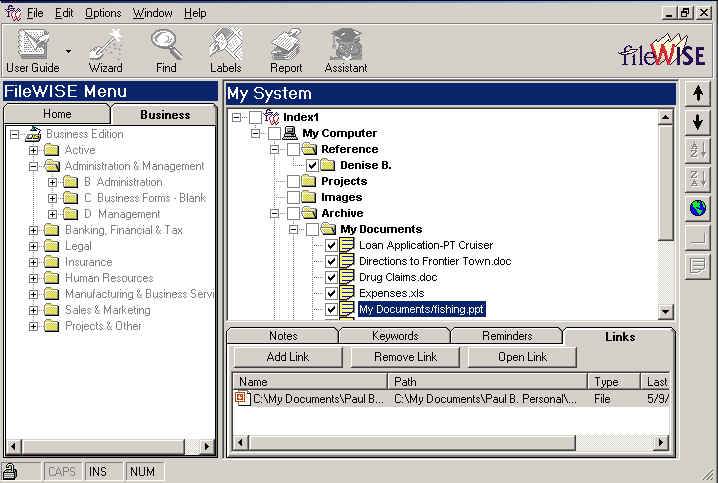
Task: Click the FileWISE Menu horizontal scrollbar thumb
Action: coord(103,446)
